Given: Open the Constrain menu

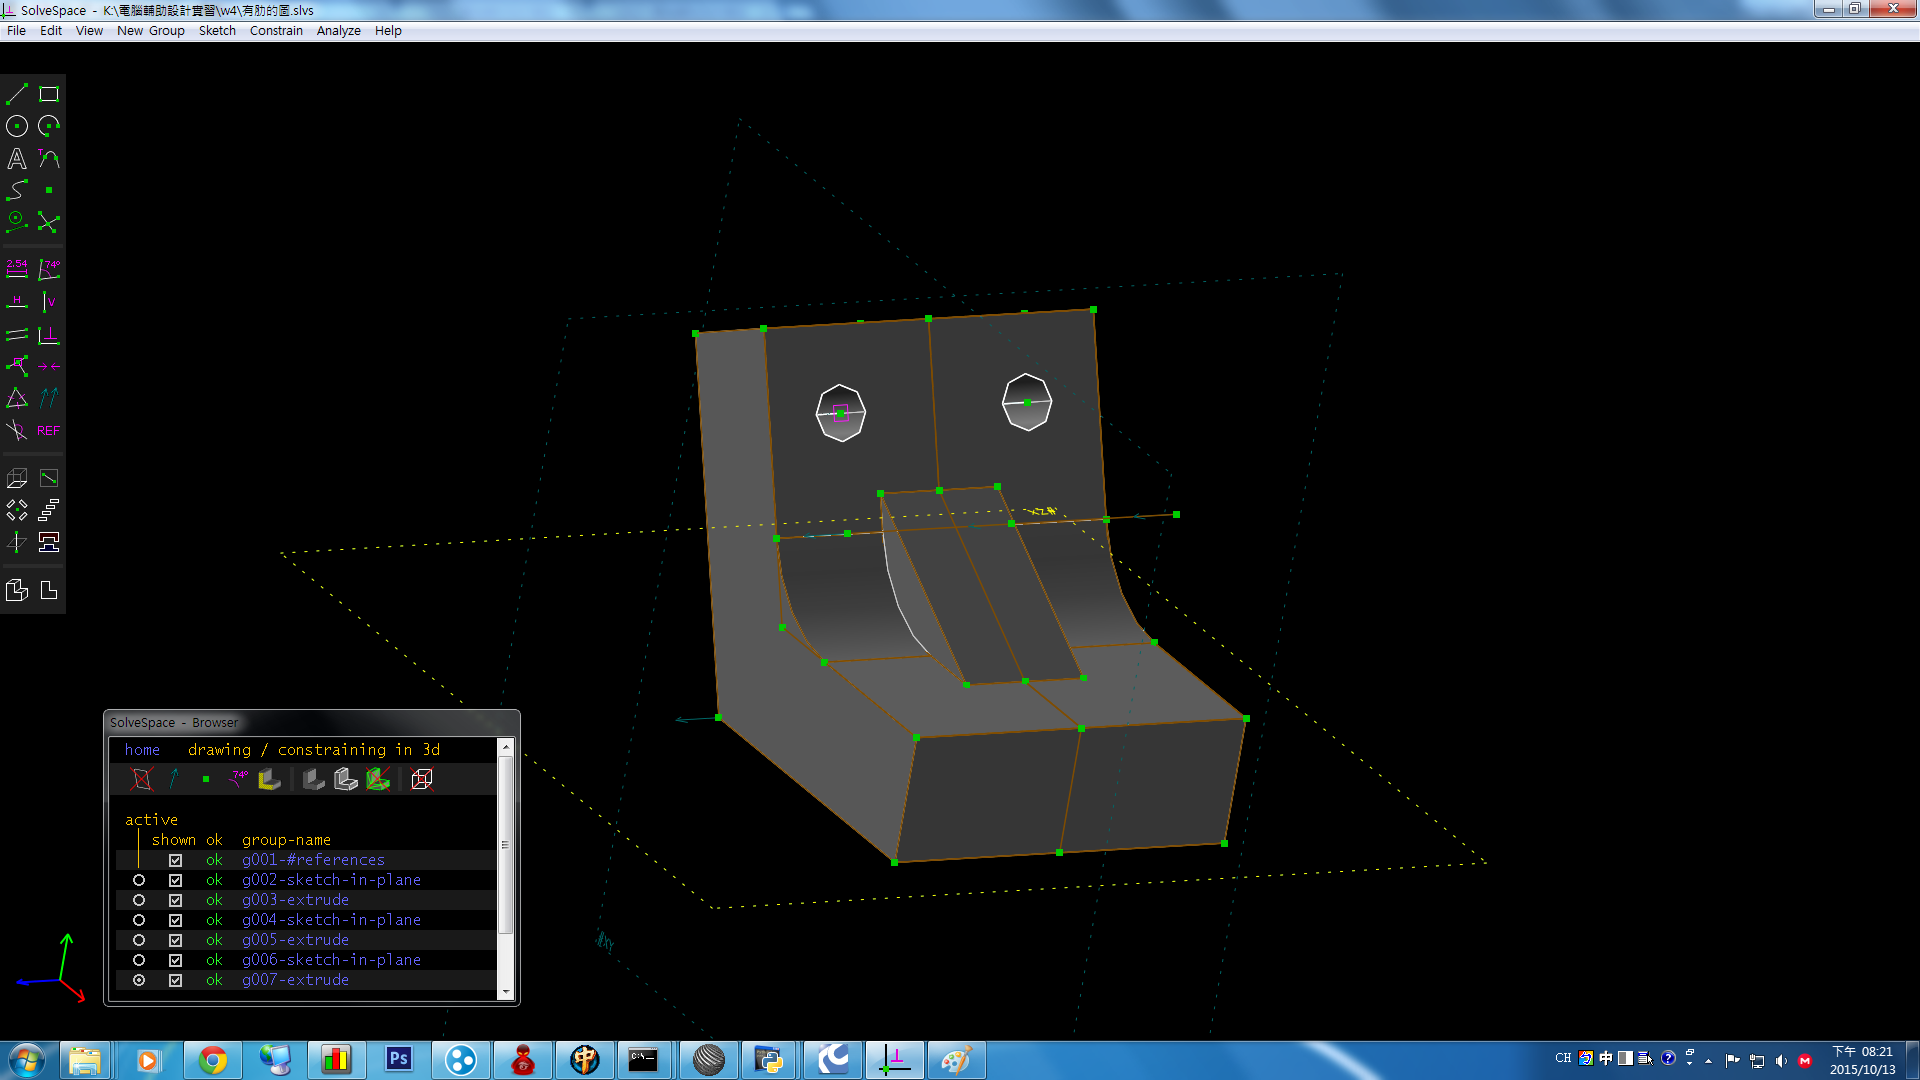Looking at the screenshot, I should (276, 31).
